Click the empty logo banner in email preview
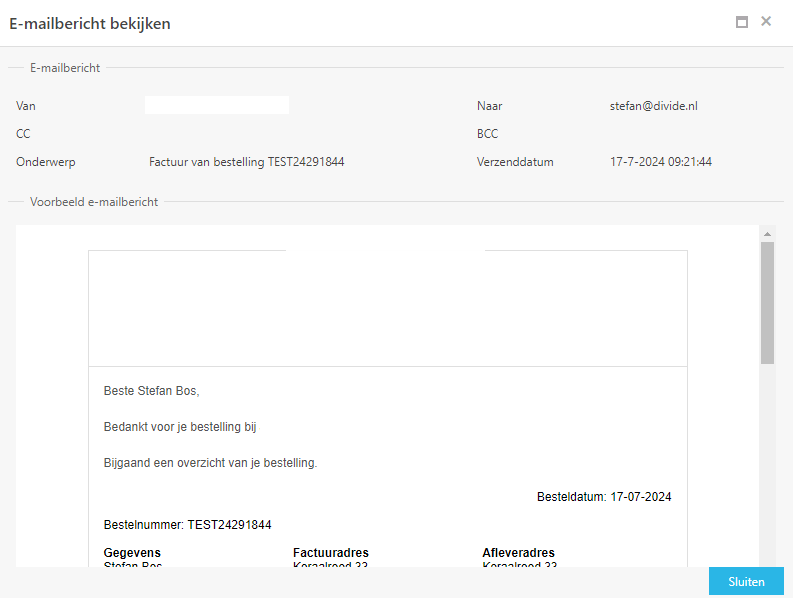793x598 pixels. tap(388, 308)
